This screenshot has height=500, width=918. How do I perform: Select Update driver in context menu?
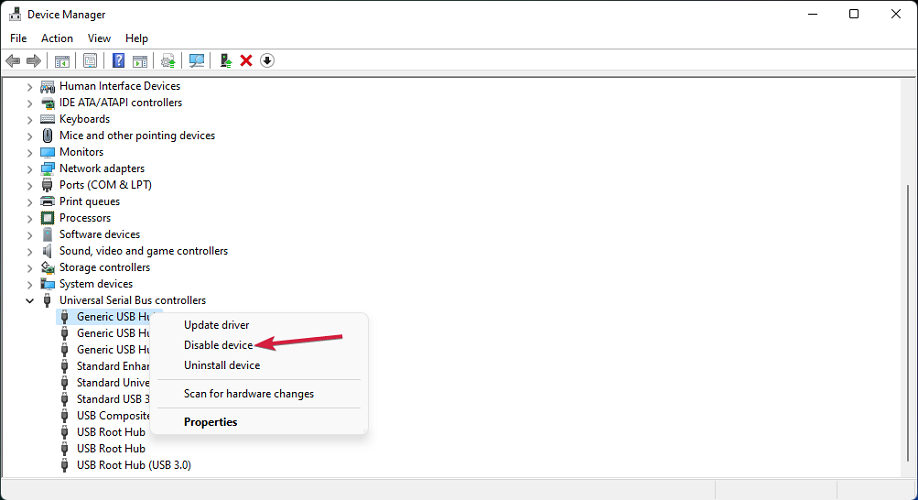pyautogui.click(x=216, y=325)
